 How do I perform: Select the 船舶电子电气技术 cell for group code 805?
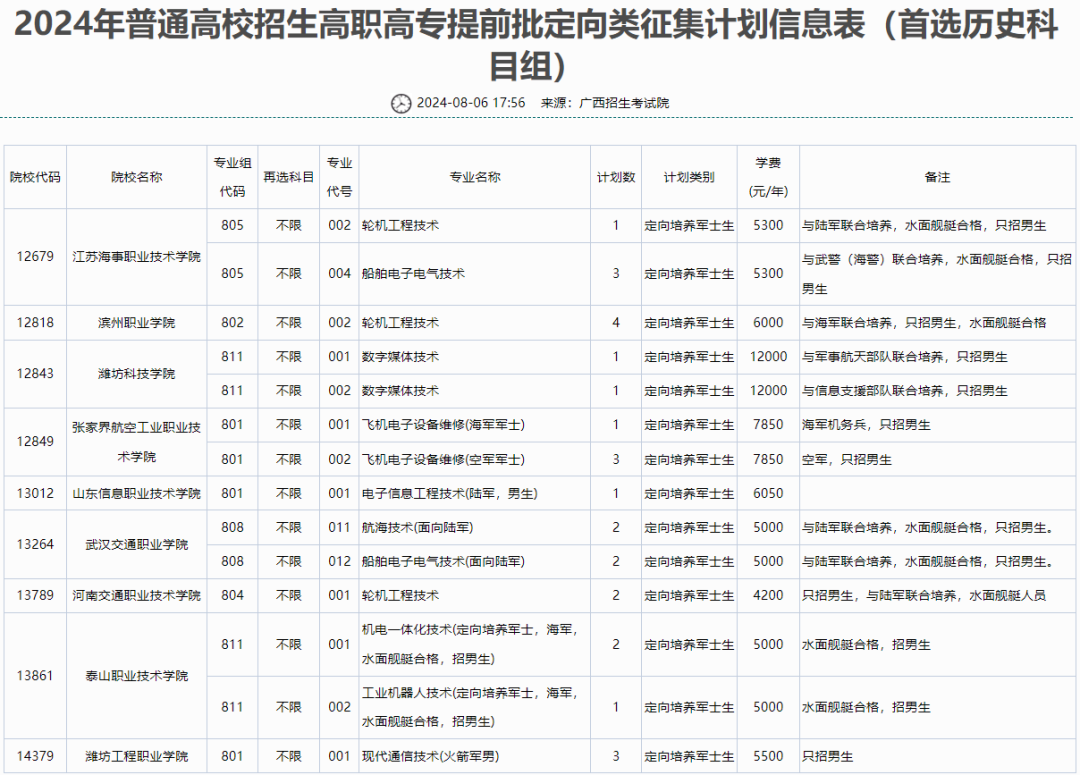tap(475, 274)
